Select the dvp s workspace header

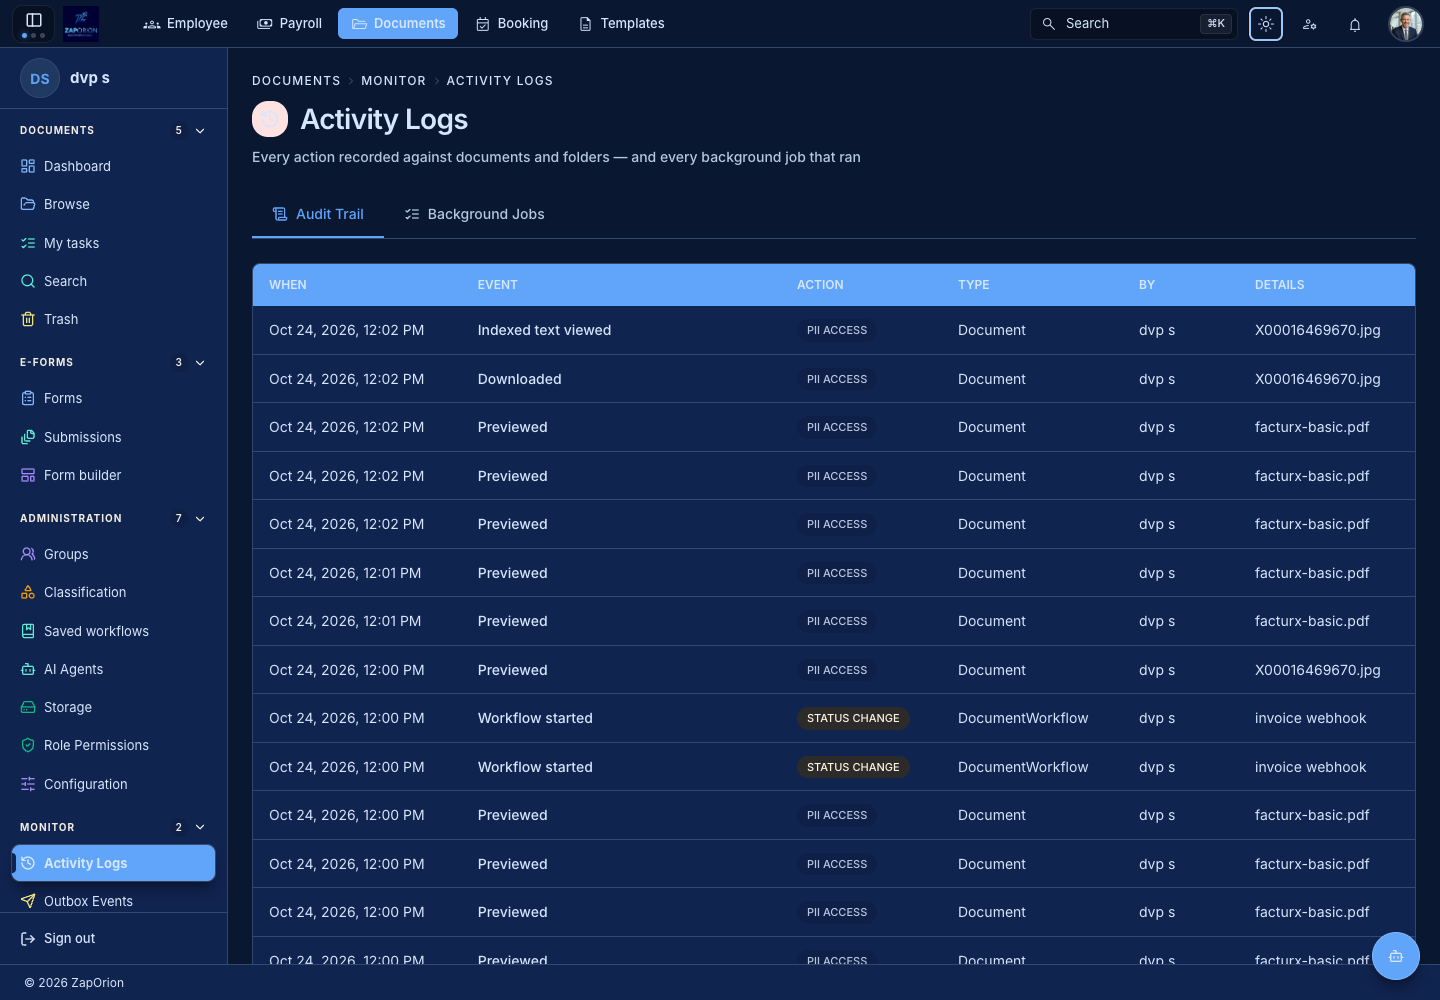113,78
